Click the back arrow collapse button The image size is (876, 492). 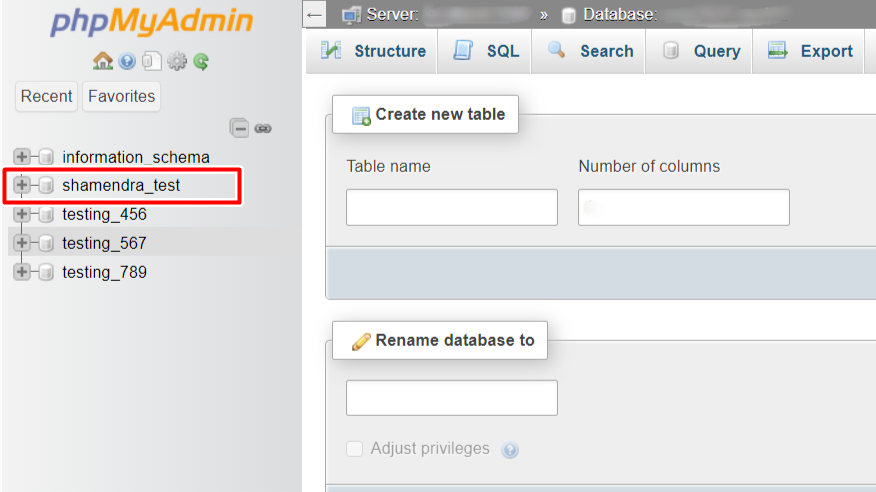315,15
